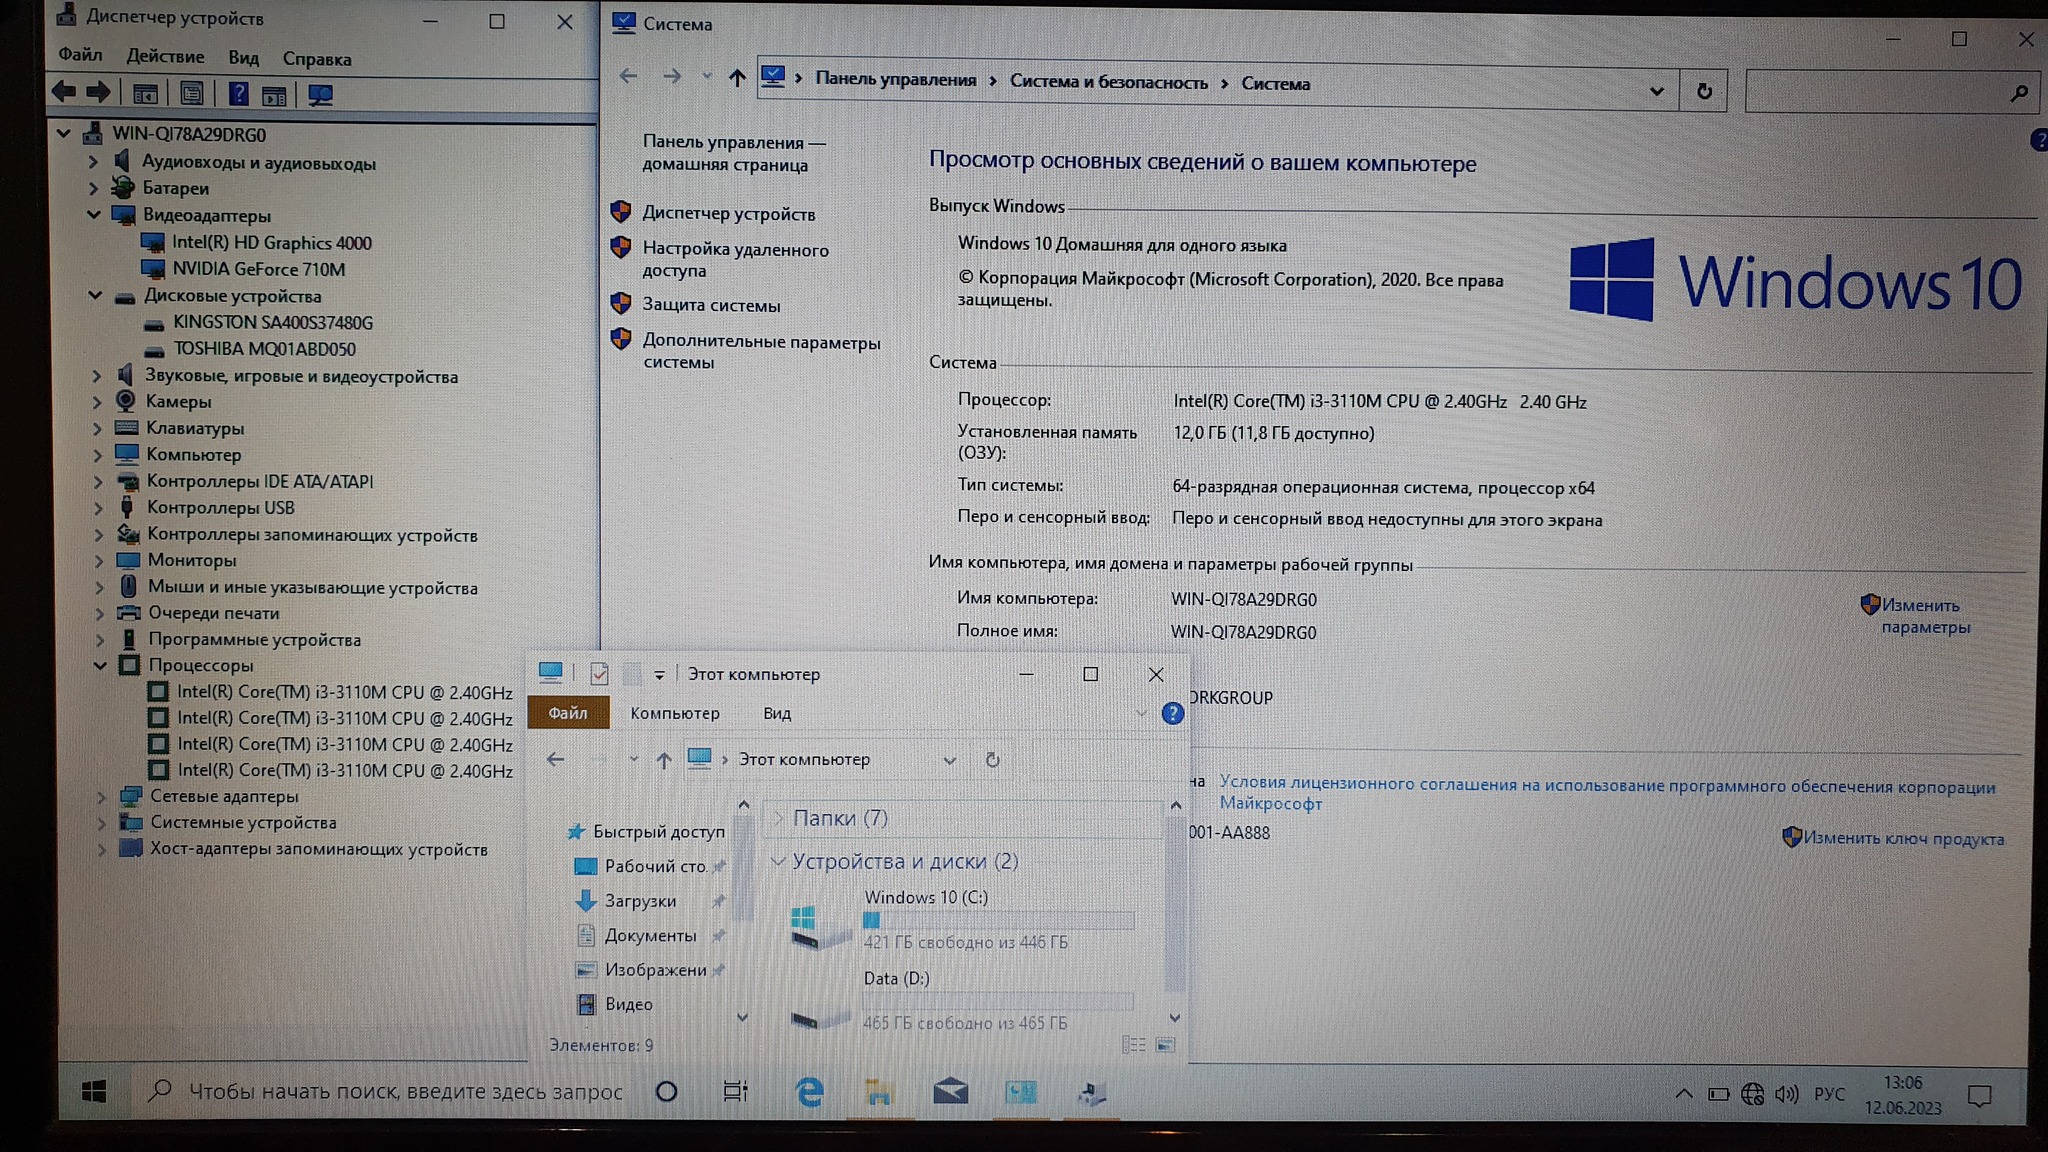This screenshot has height=1152, width=2048.
Task: Click the back arrow in Device Manager toolbar
Action: 64,93
